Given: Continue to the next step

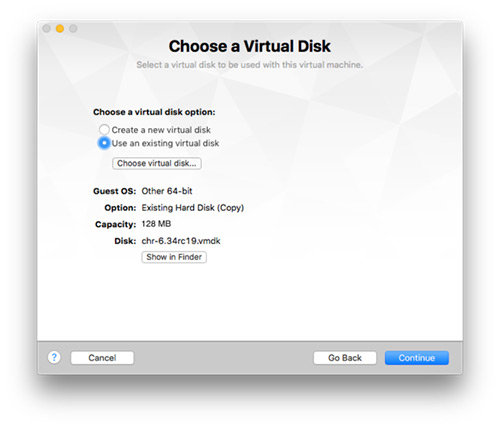Looking at the screenshot, I should point(417,358).
